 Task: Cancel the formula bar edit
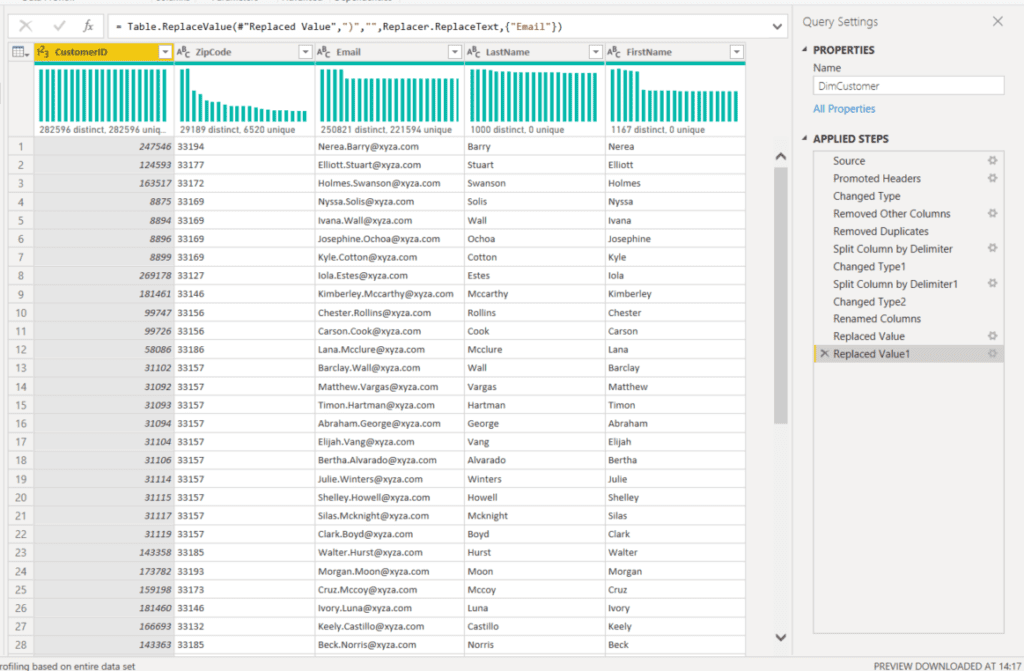point(25,26)
